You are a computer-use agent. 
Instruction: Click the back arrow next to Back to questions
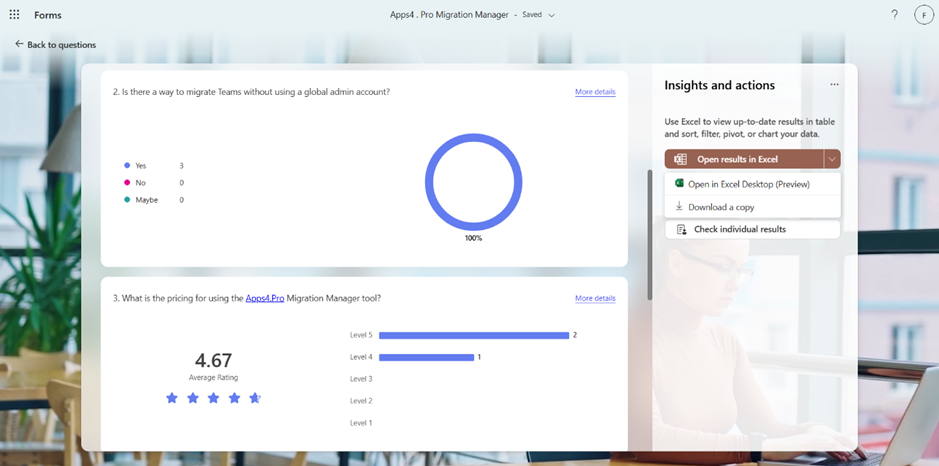(x=19, y=44)
